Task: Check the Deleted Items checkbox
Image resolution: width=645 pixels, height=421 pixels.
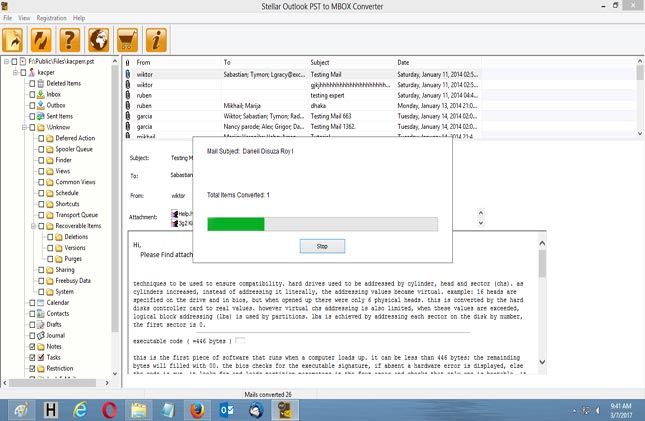Action: 32,84
